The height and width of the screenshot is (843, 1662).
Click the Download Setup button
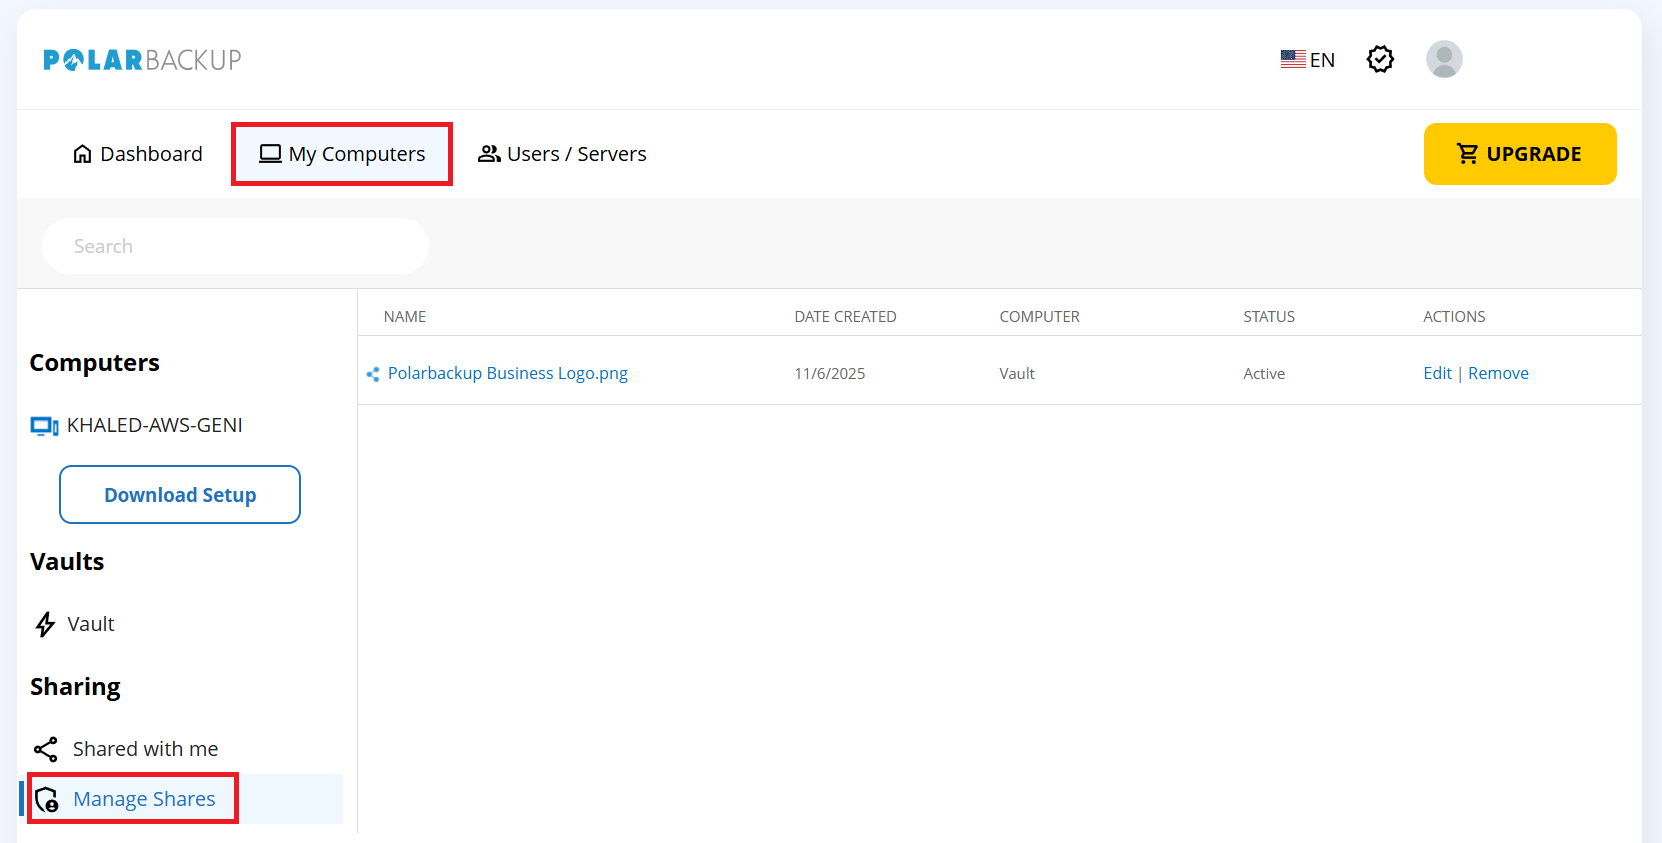tap(180, 495)
